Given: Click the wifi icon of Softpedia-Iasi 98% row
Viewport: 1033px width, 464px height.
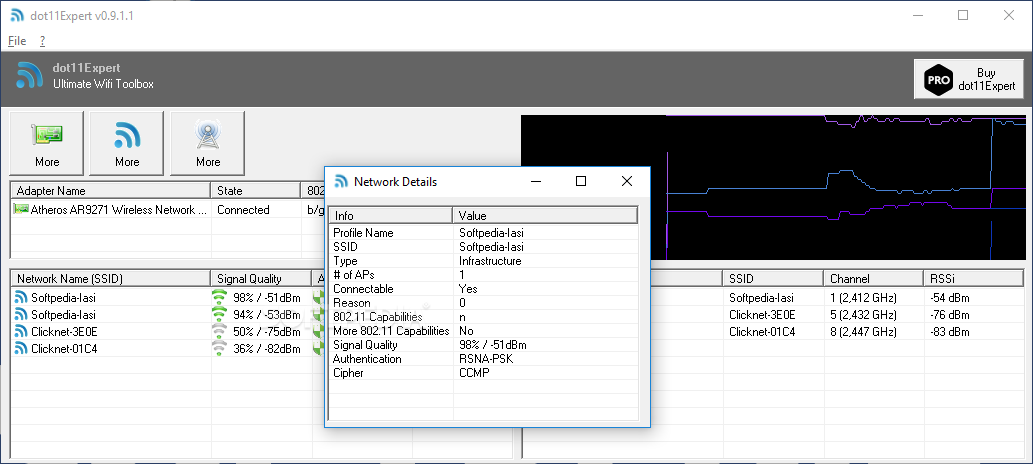Looking at the screenshot, I should coord(22,298).
